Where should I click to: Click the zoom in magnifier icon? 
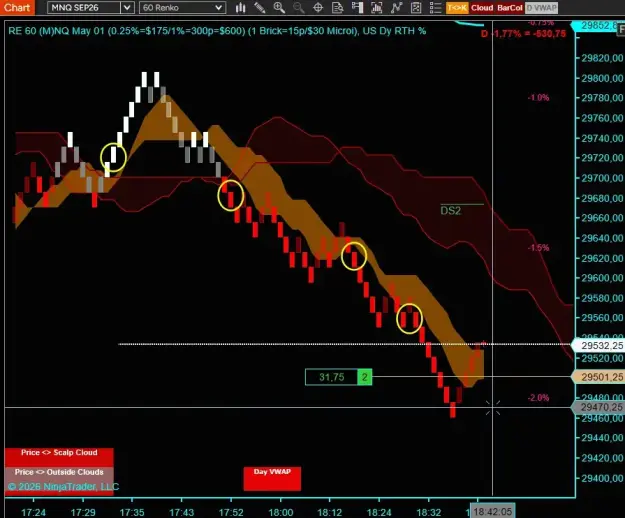(x=279, y=8)
